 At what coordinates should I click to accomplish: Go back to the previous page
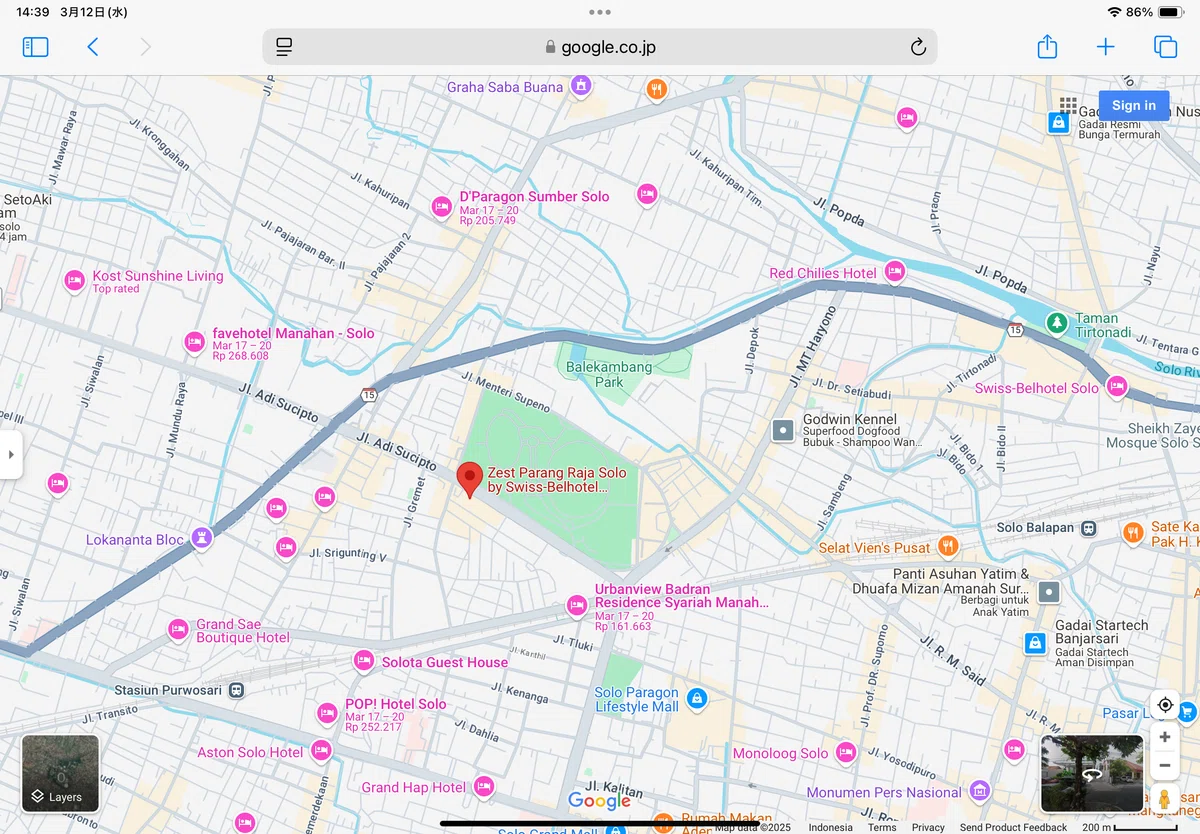pos(93,47)
